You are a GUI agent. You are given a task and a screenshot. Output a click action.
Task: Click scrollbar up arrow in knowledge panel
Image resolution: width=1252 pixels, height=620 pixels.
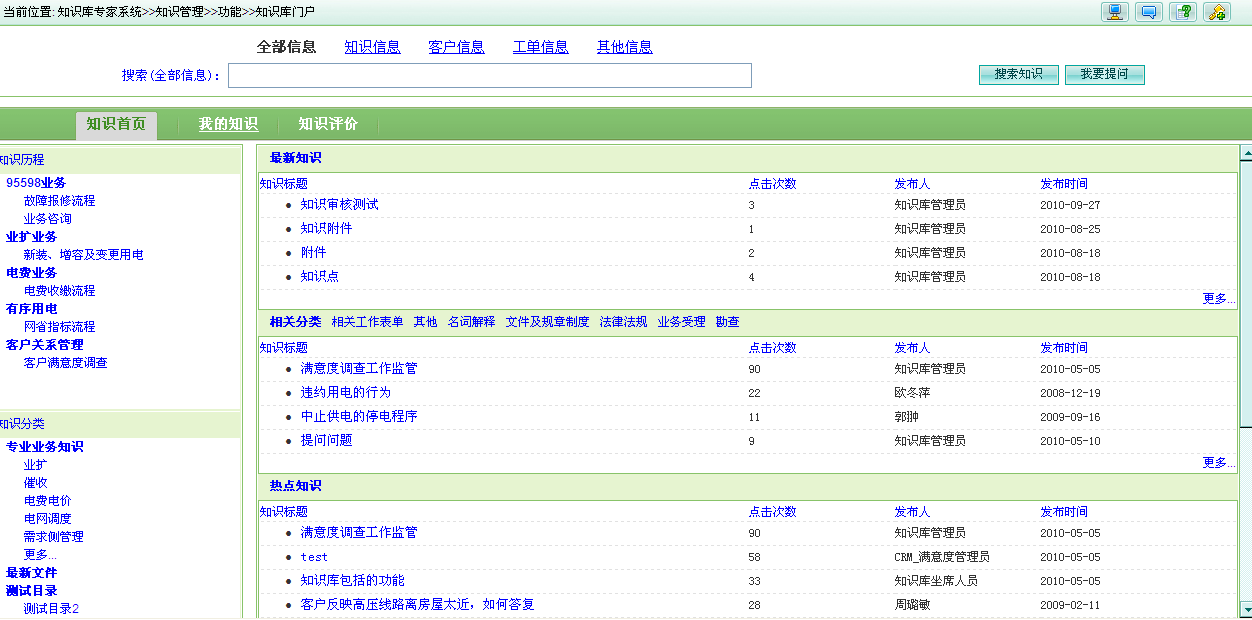1246,153
